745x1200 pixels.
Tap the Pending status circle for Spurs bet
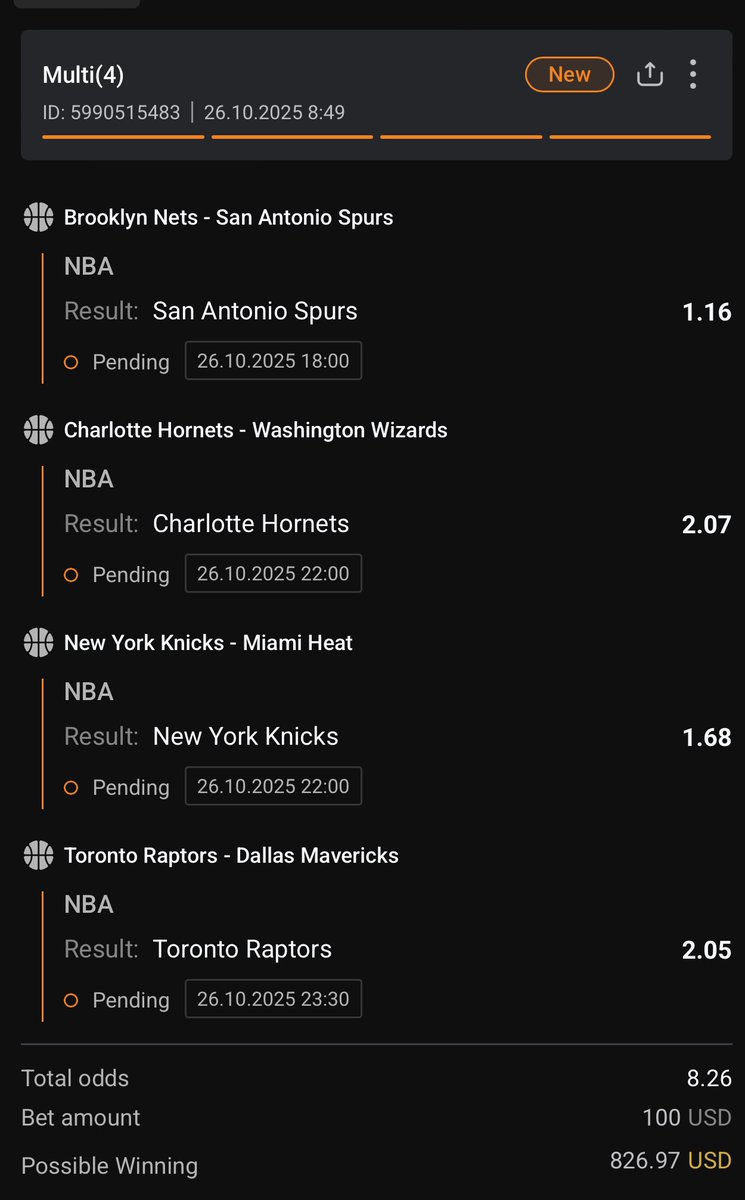[x=71, y=362]
